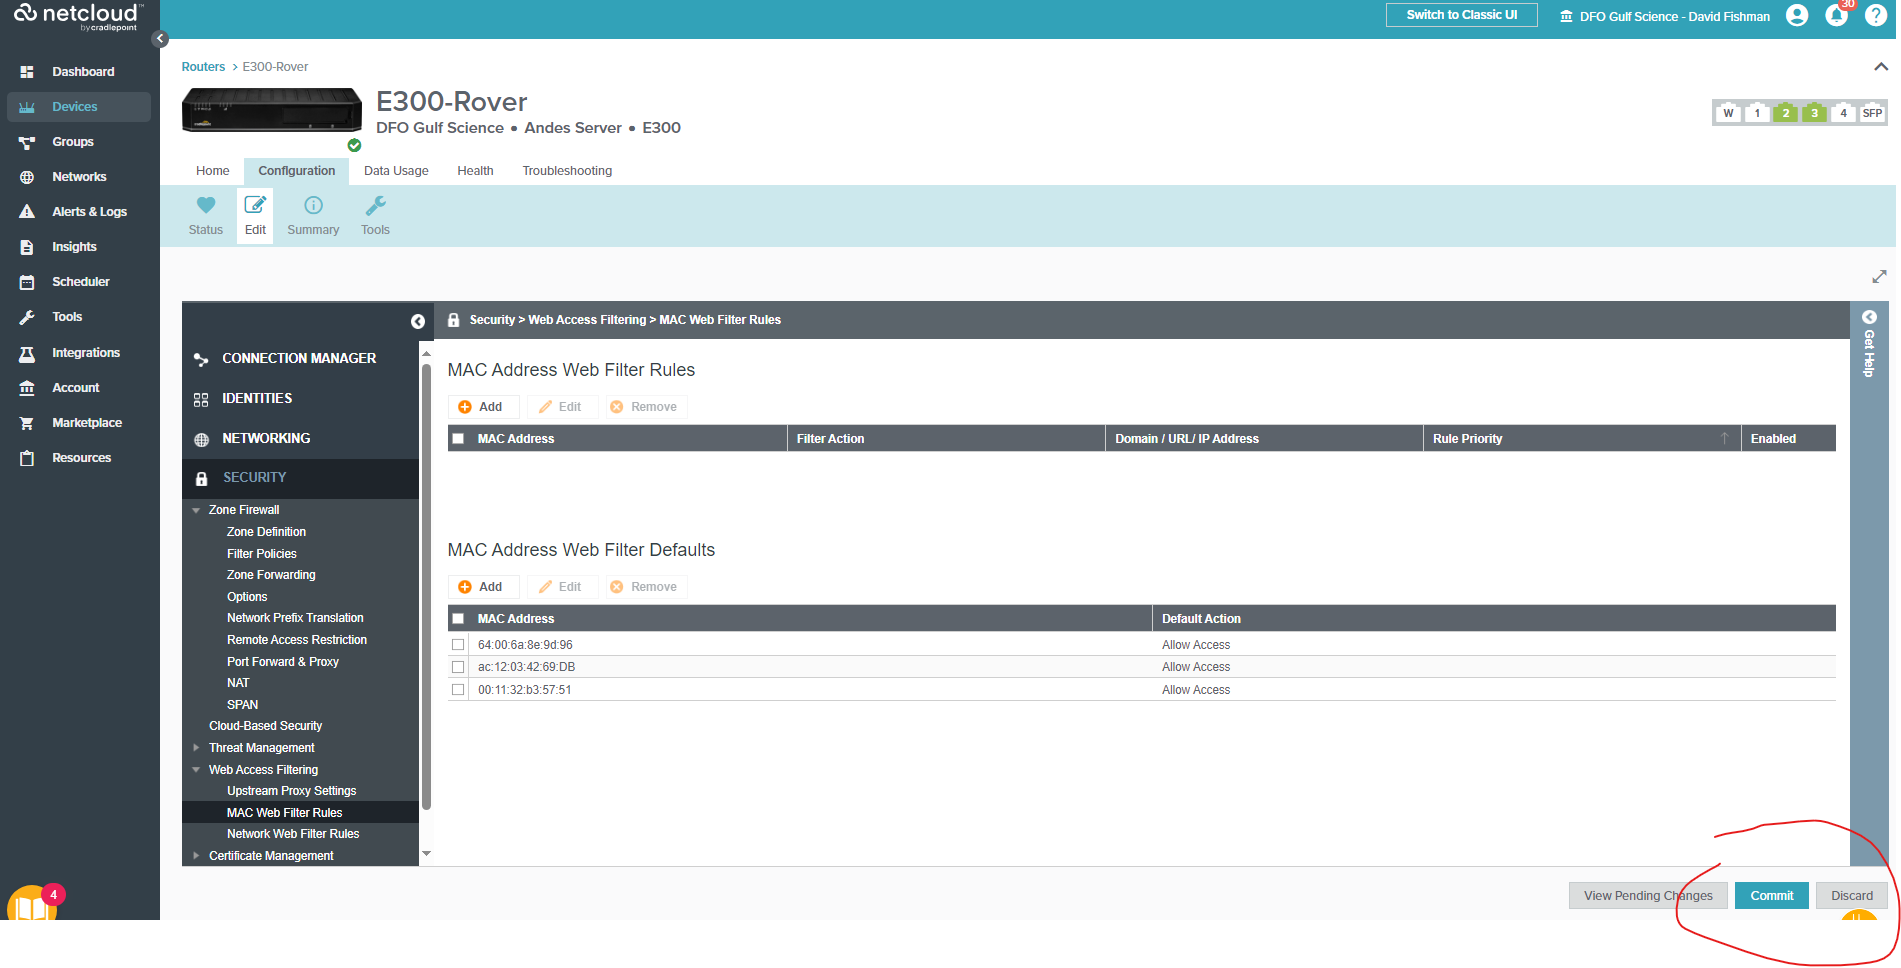1901x968 pixels.
Task: Open the Health tab
Action: pyautogui.click(x=475, y=171)
